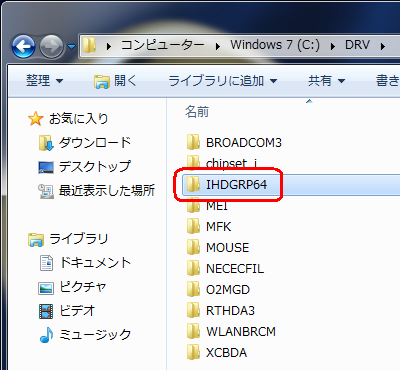Select the chipset_i folder name
The image size is (400, 370).
[232, 164]
